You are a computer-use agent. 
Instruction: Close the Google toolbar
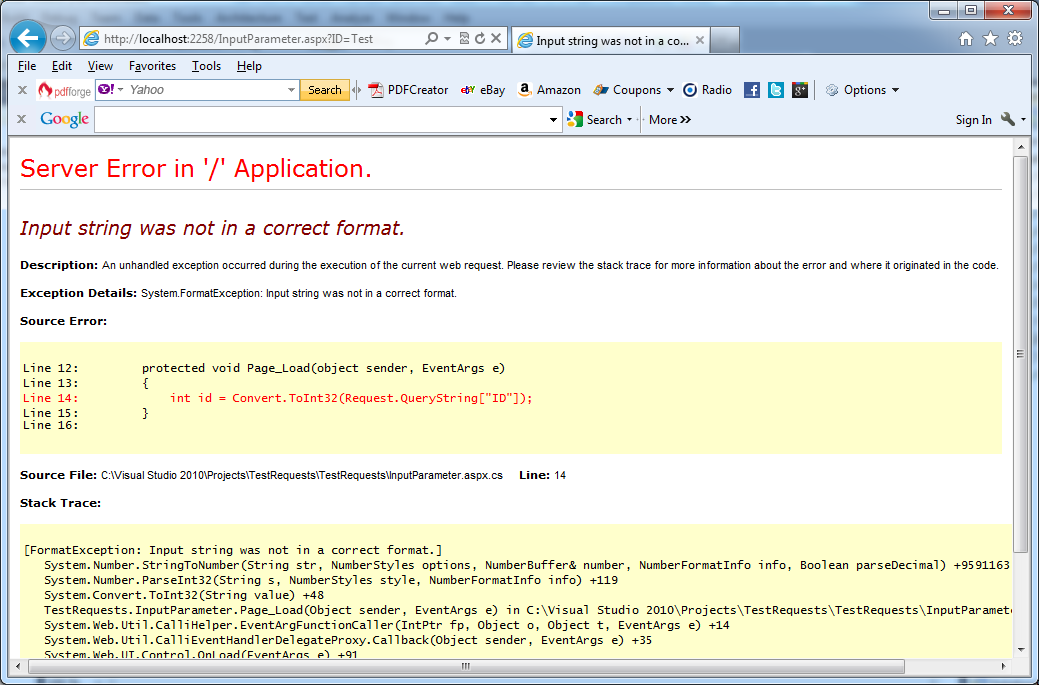pos(22,119)
